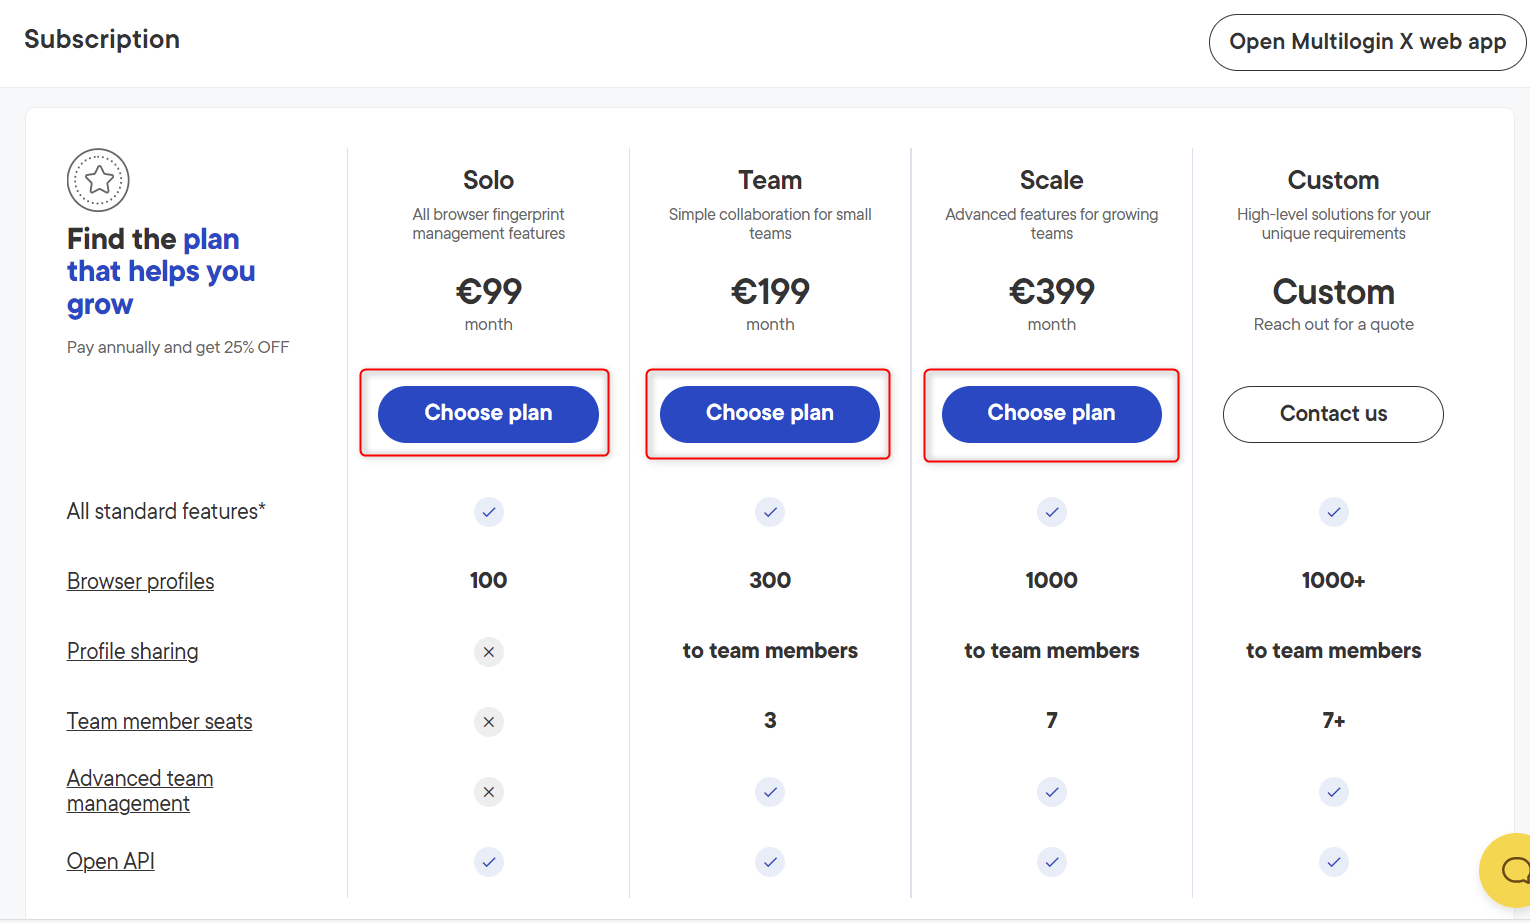Click Solo's All standard features checkmark
The width and height of the screenshot is (1530, 923).
(489, 512)
